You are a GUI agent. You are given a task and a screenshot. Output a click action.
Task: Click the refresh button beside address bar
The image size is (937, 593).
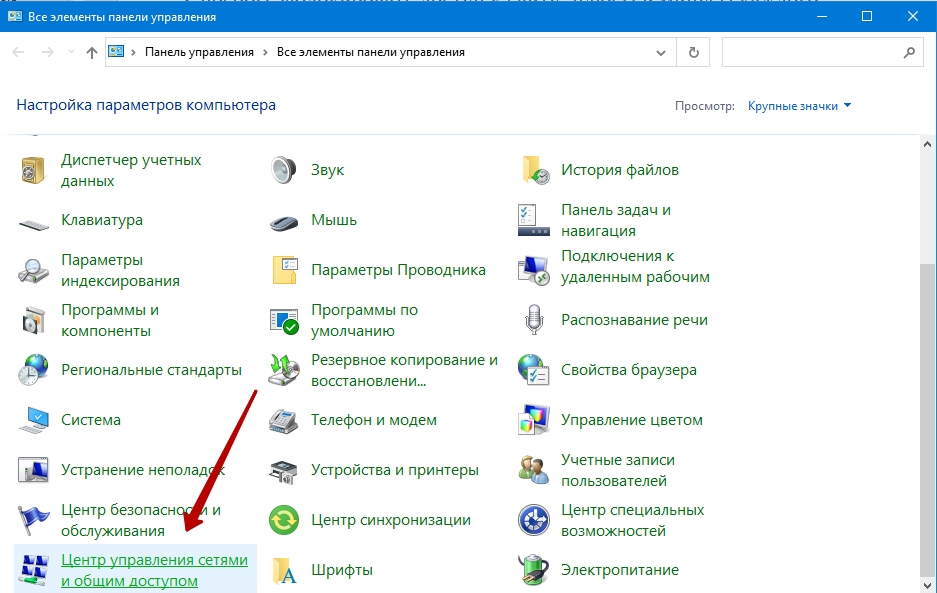coord(693,52)
